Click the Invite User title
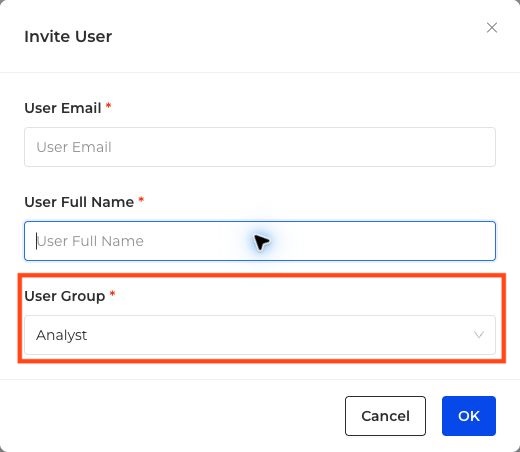 68,36
